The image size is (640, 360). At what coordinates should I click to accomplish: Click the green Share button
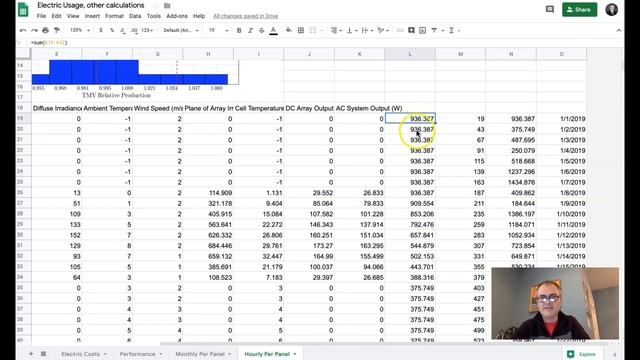579,9
